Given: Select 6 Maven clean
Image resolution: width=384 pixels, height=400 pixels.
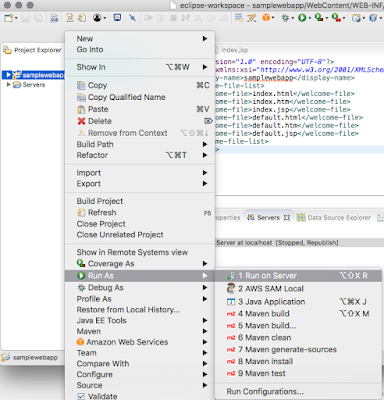Looking at the screenshot, I should (x=298, y=338).
